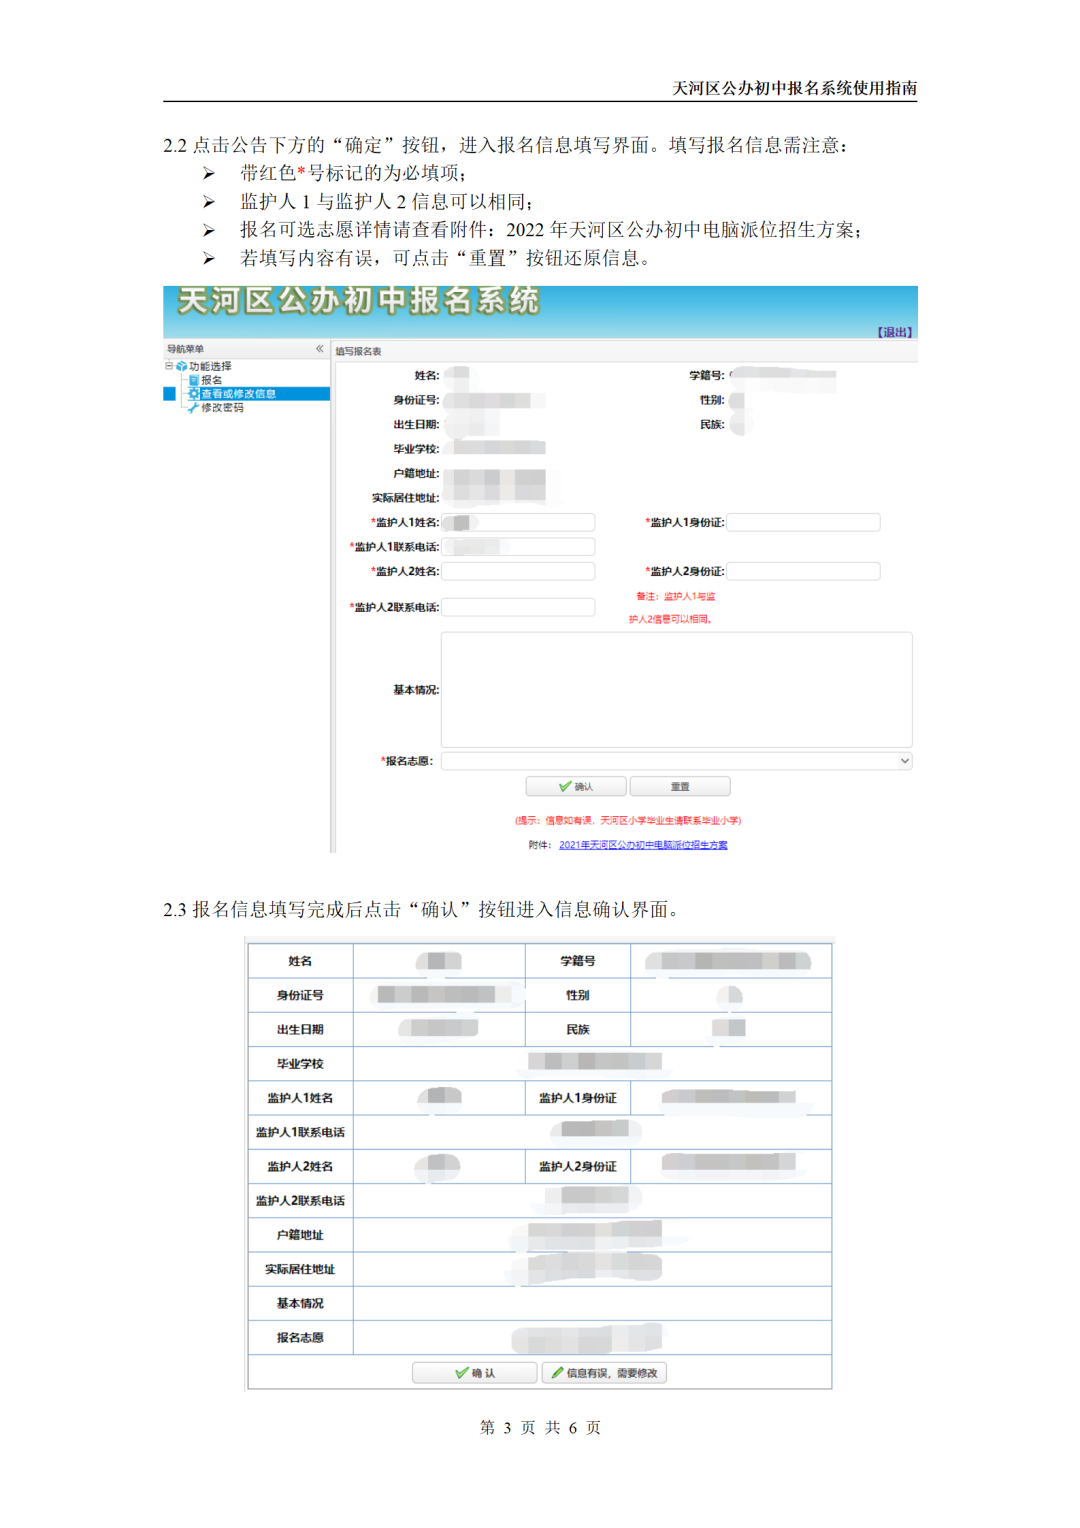Click the section 2.3 heading text

425,909
